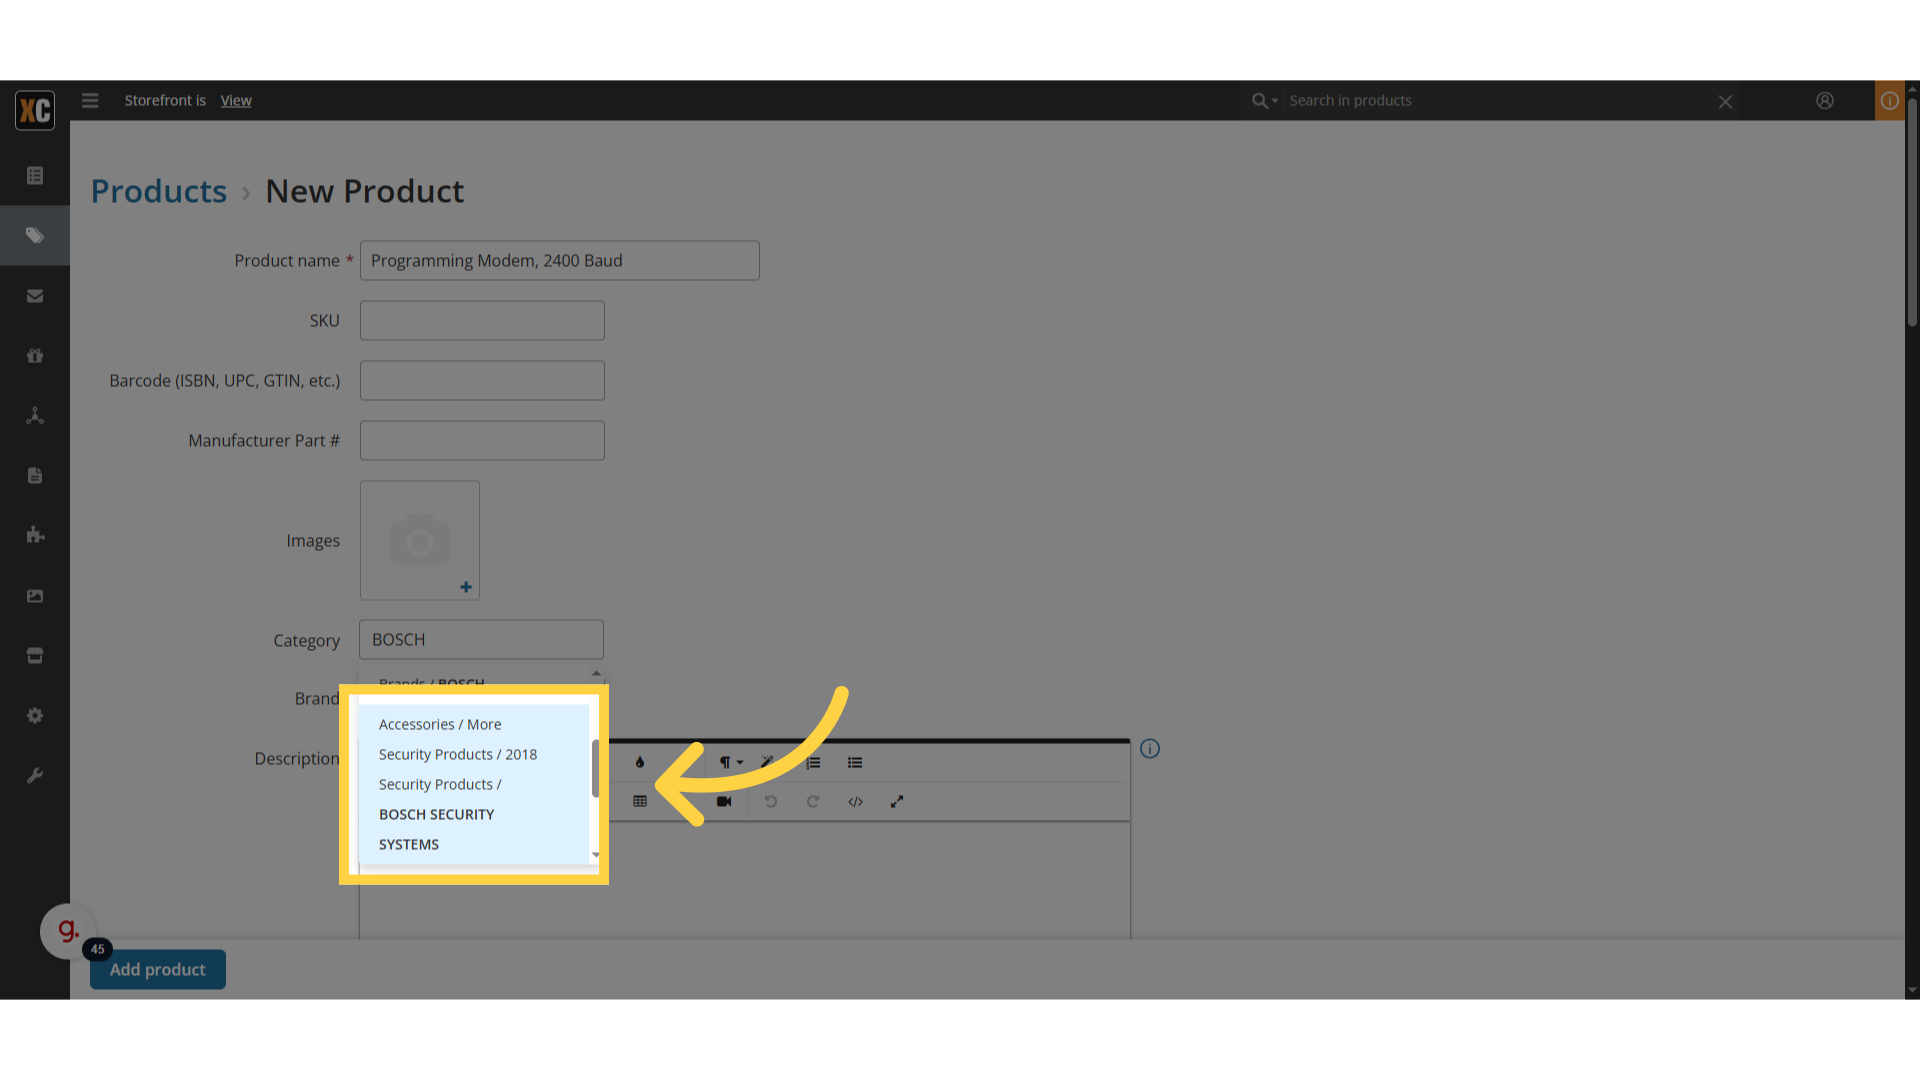This screenshot has height=1080, width=1920.
Task: Open the gear settings icon in the sidebar
Action: click(35, 716)
